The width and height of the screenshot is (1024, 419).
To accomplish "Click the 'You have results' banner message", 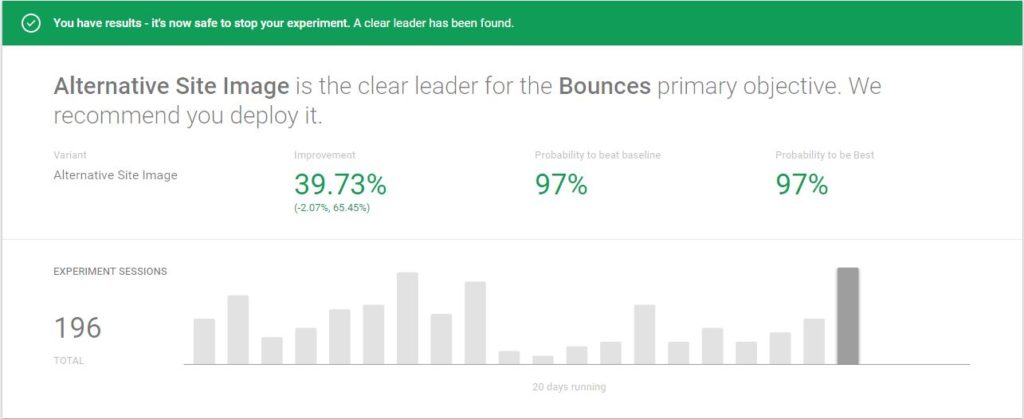I will click(x=283, y=23).
